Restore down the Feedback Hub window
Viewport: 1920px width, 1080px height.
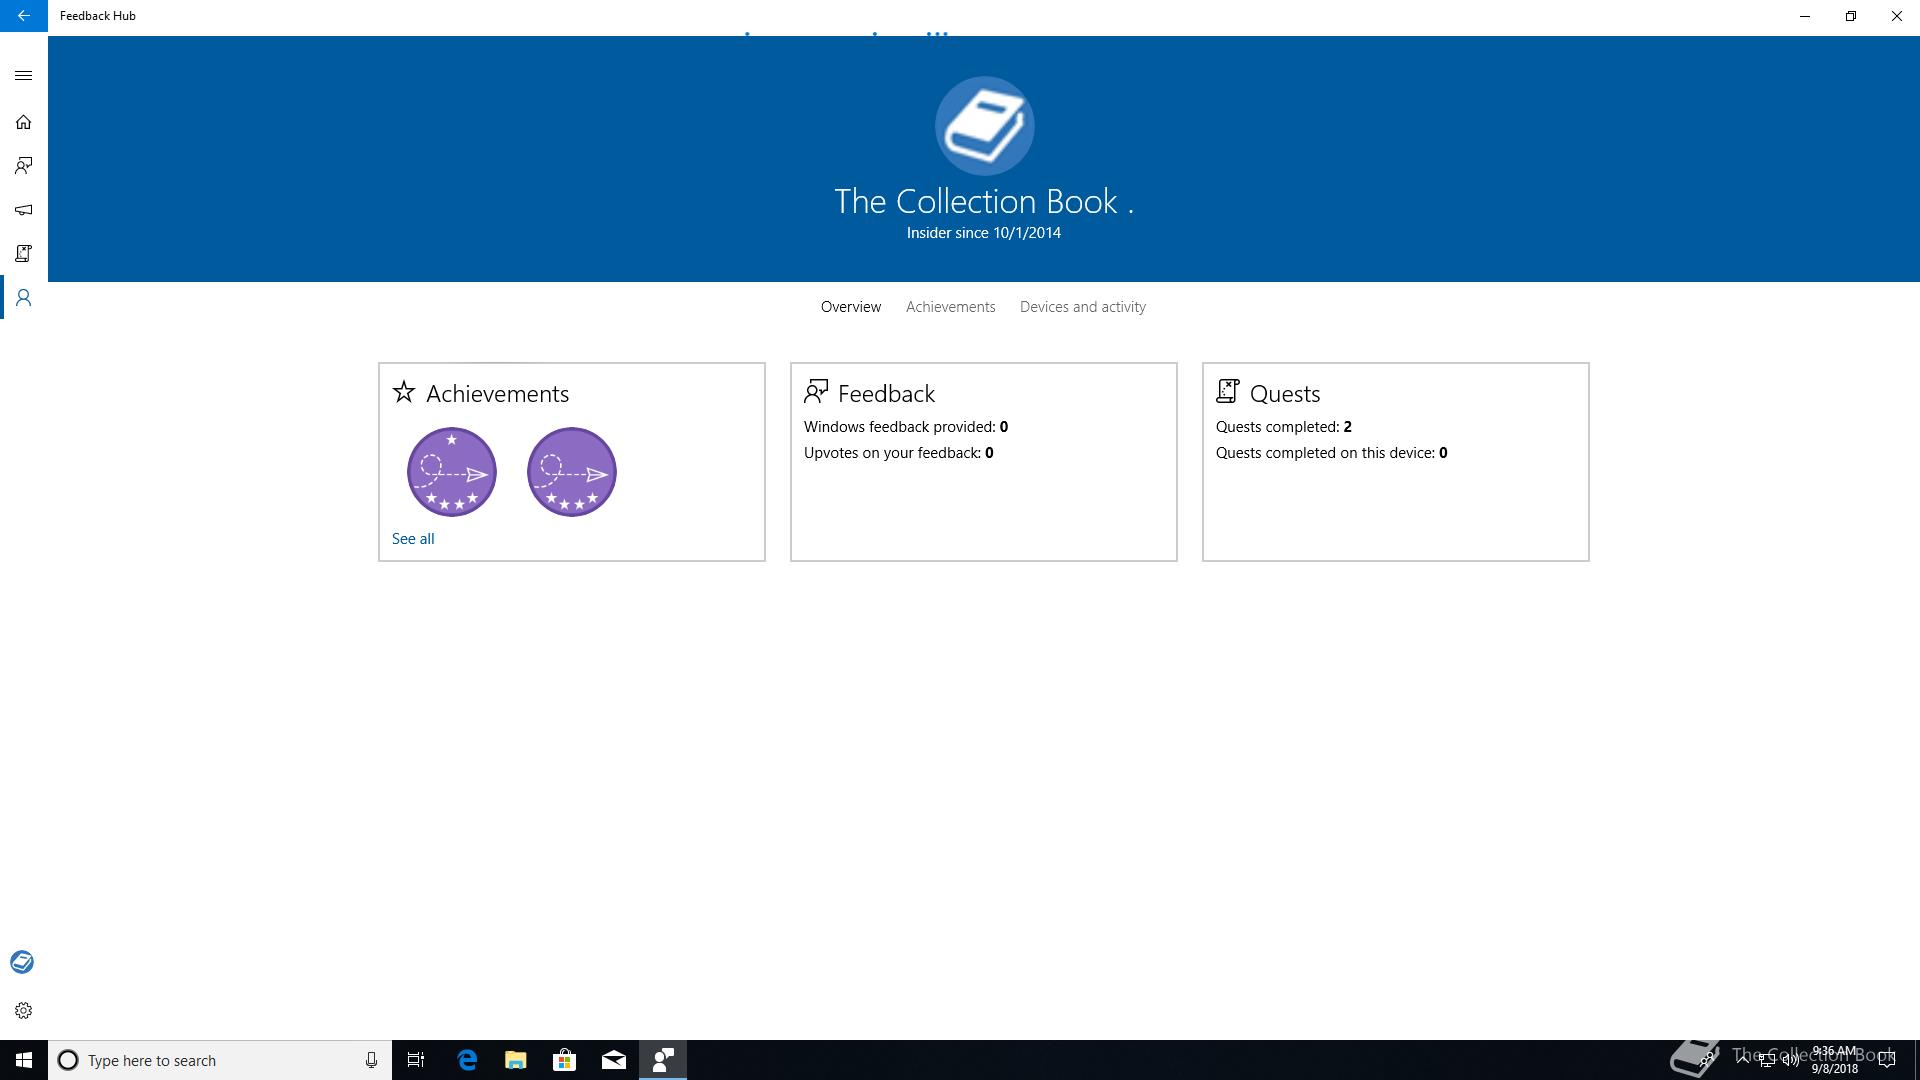[1851, 16]
